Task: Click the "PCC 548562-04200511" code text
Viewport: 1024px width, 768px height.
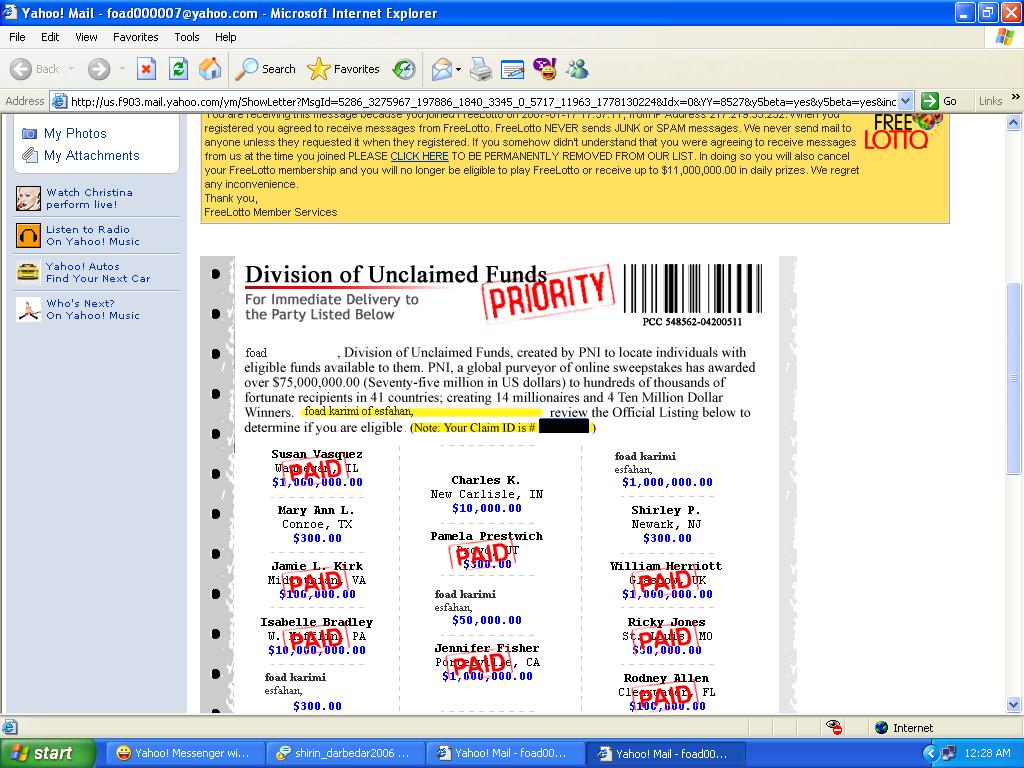Action: (x=692, y=321)
